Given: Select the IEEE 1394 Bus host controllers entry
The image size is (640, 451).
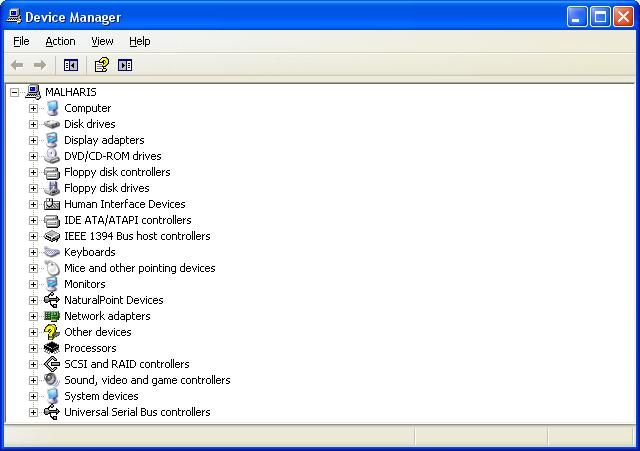Looking at the screenshot, I should click(137, 236).
